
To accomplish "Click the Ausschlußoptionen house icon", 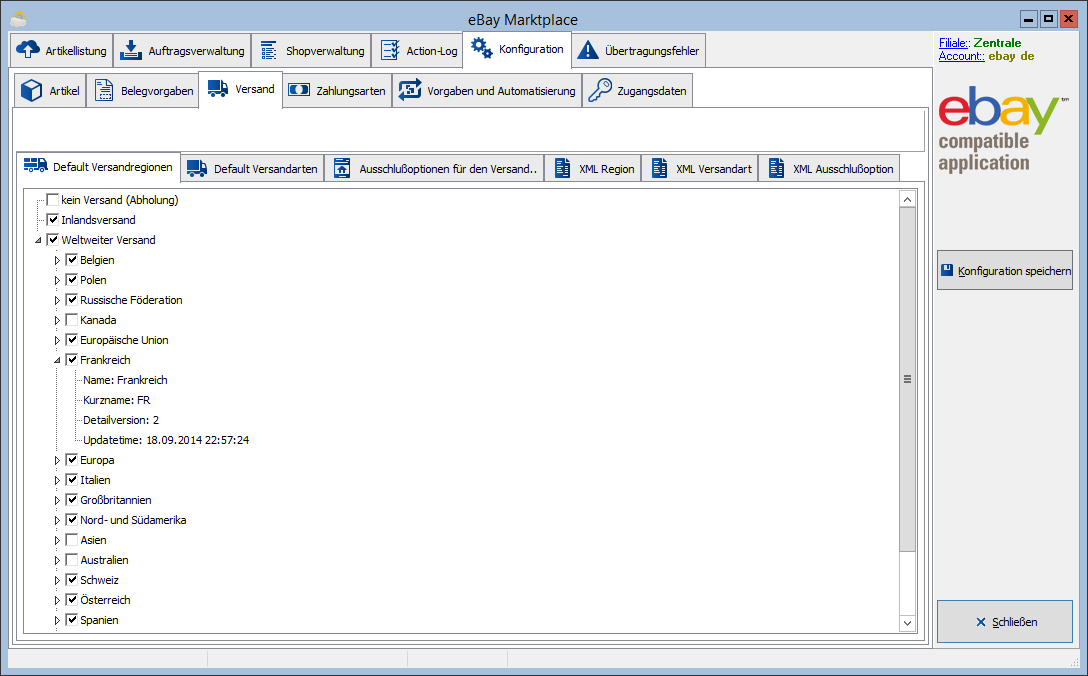I will coord(342,169).
